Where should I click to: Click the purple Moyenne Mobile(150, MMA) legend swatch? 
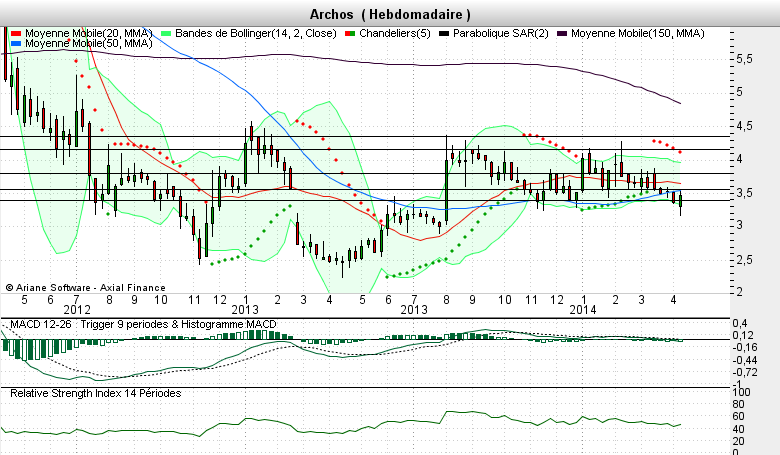click(562, 33)
